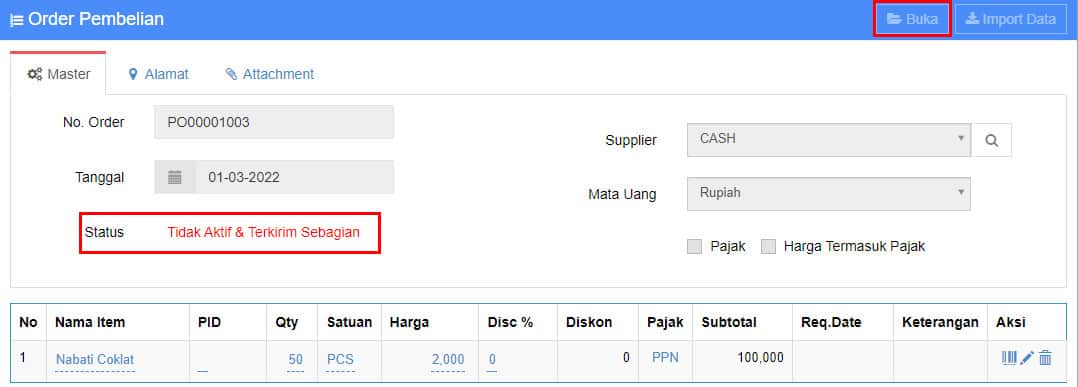Image resolution: width=1078 pixels, height=387 pixels.
Task: Tick the Pajak checkbox
Action: (x=694, y=246)
